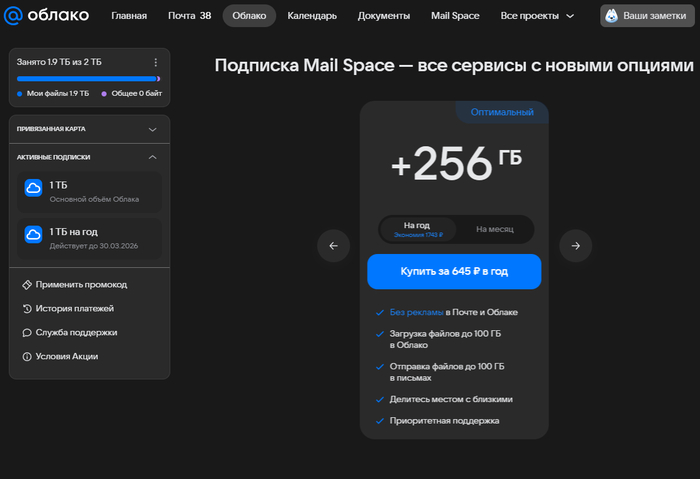
Task: Show next plan with right arrow
Action: tap(575, 246)
